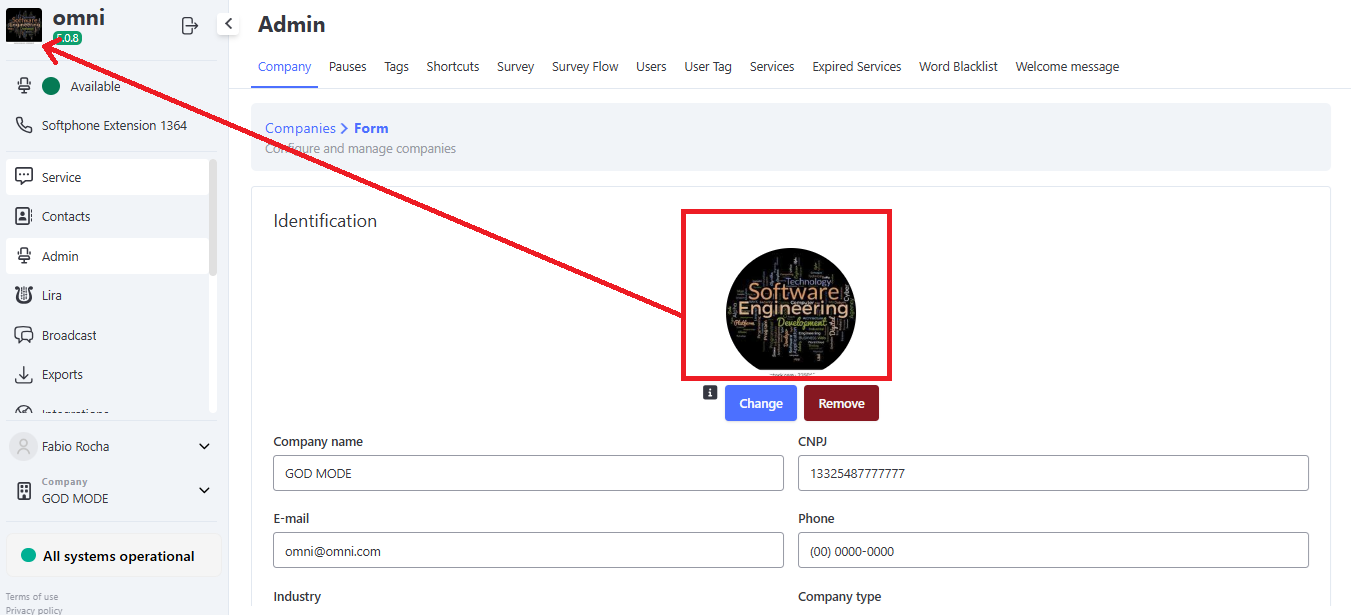Click the Broadcast speech bubbles icon
The image size is (1351, 615).
(25, 335)
